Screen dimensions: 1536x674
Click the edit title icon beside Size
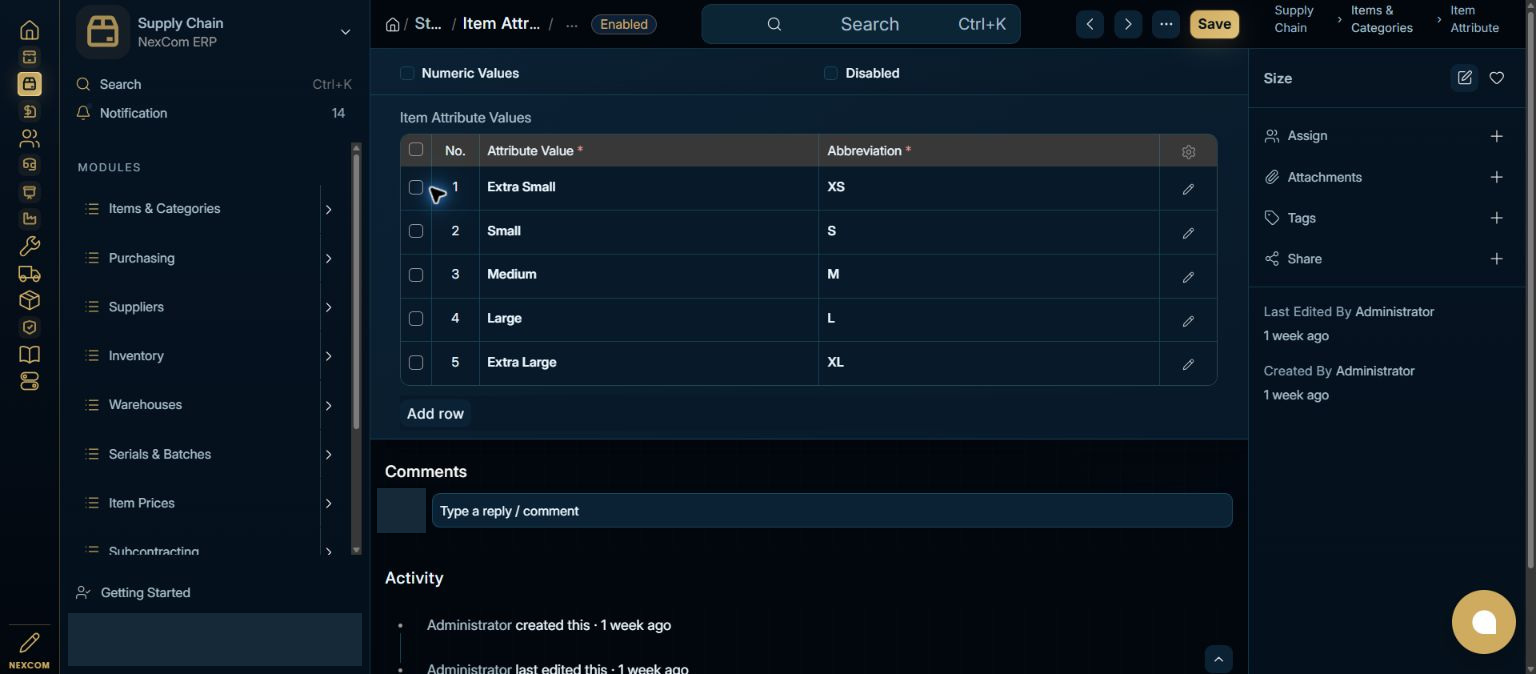[x=1464, y=78]
